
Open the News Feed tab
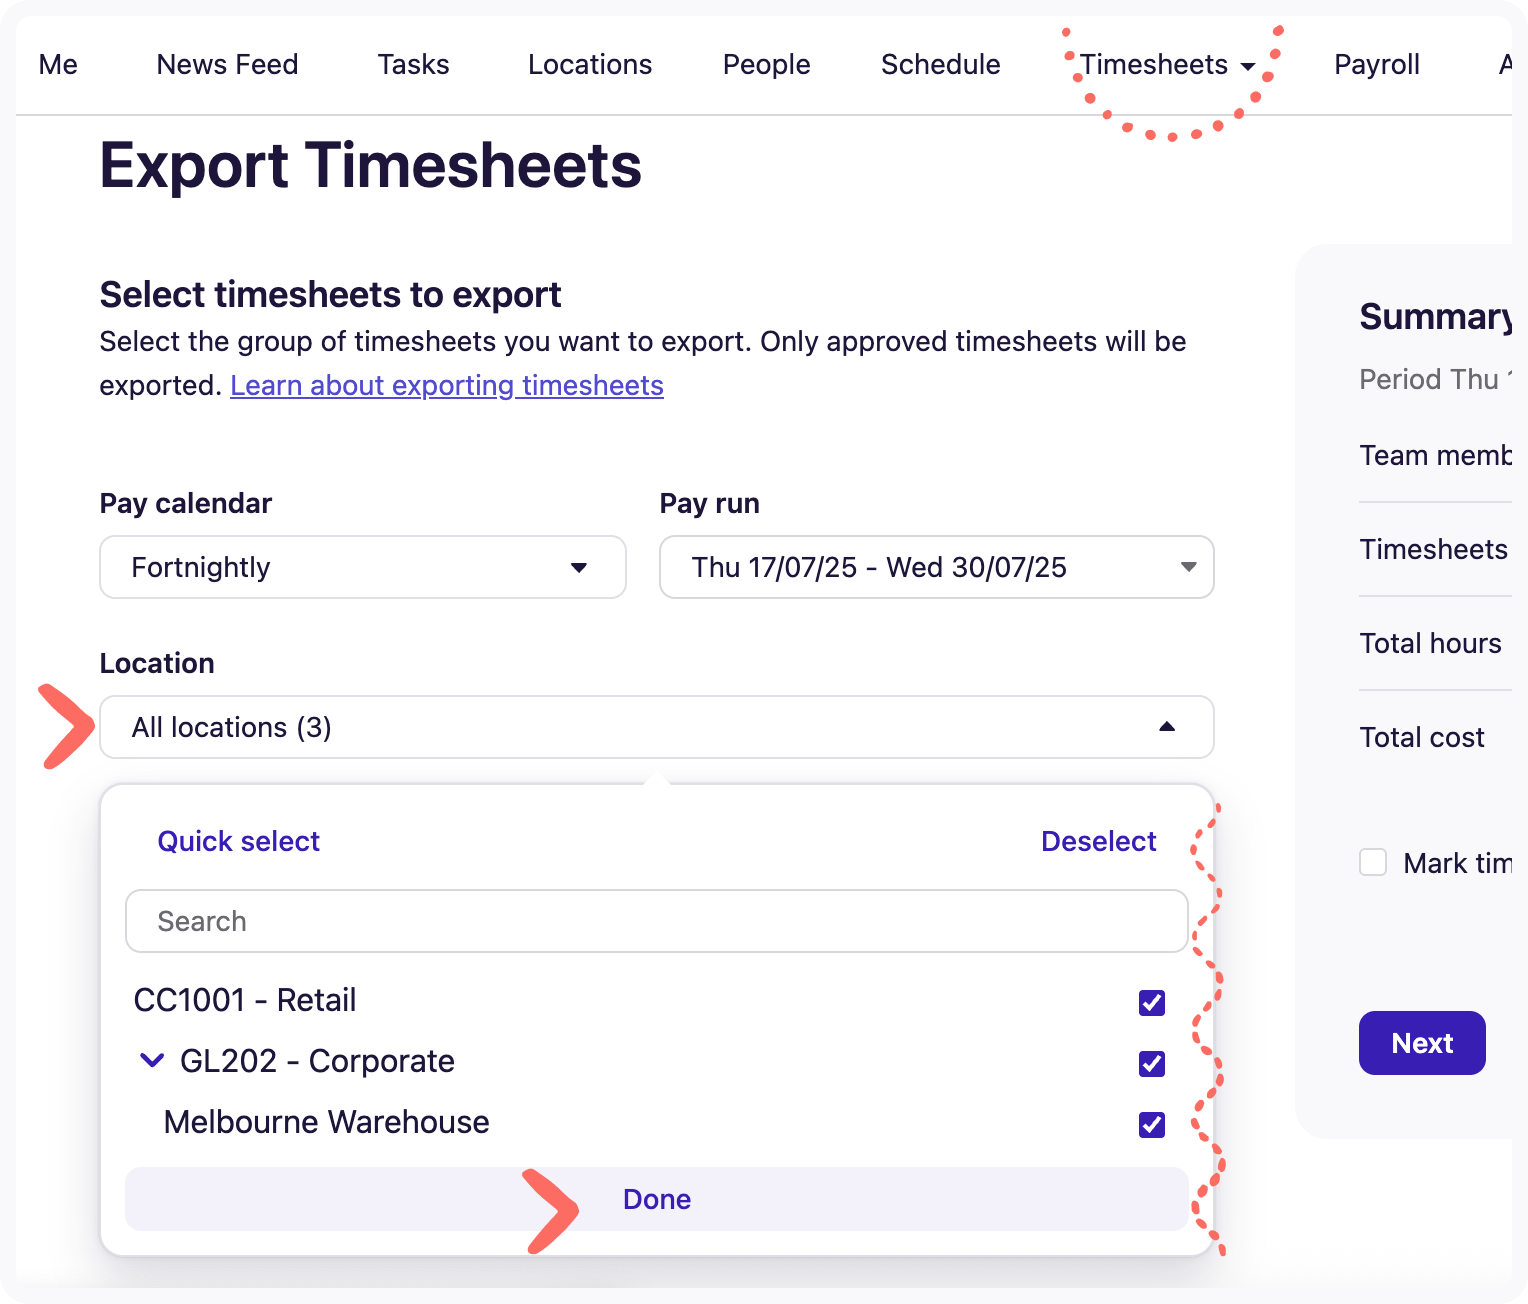click(227, 65)
